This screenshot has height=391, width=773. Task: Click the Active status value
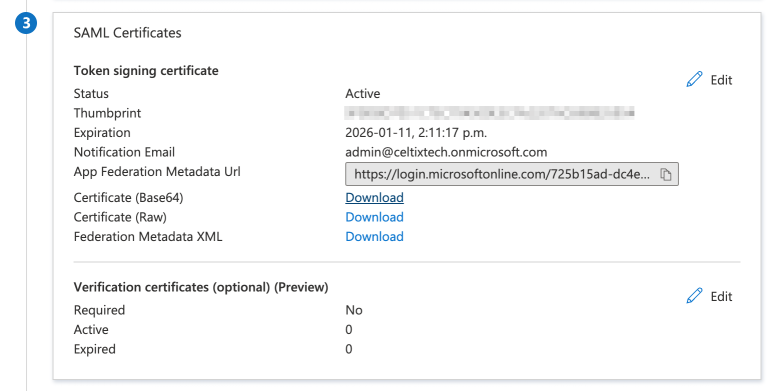coord(362,94)
